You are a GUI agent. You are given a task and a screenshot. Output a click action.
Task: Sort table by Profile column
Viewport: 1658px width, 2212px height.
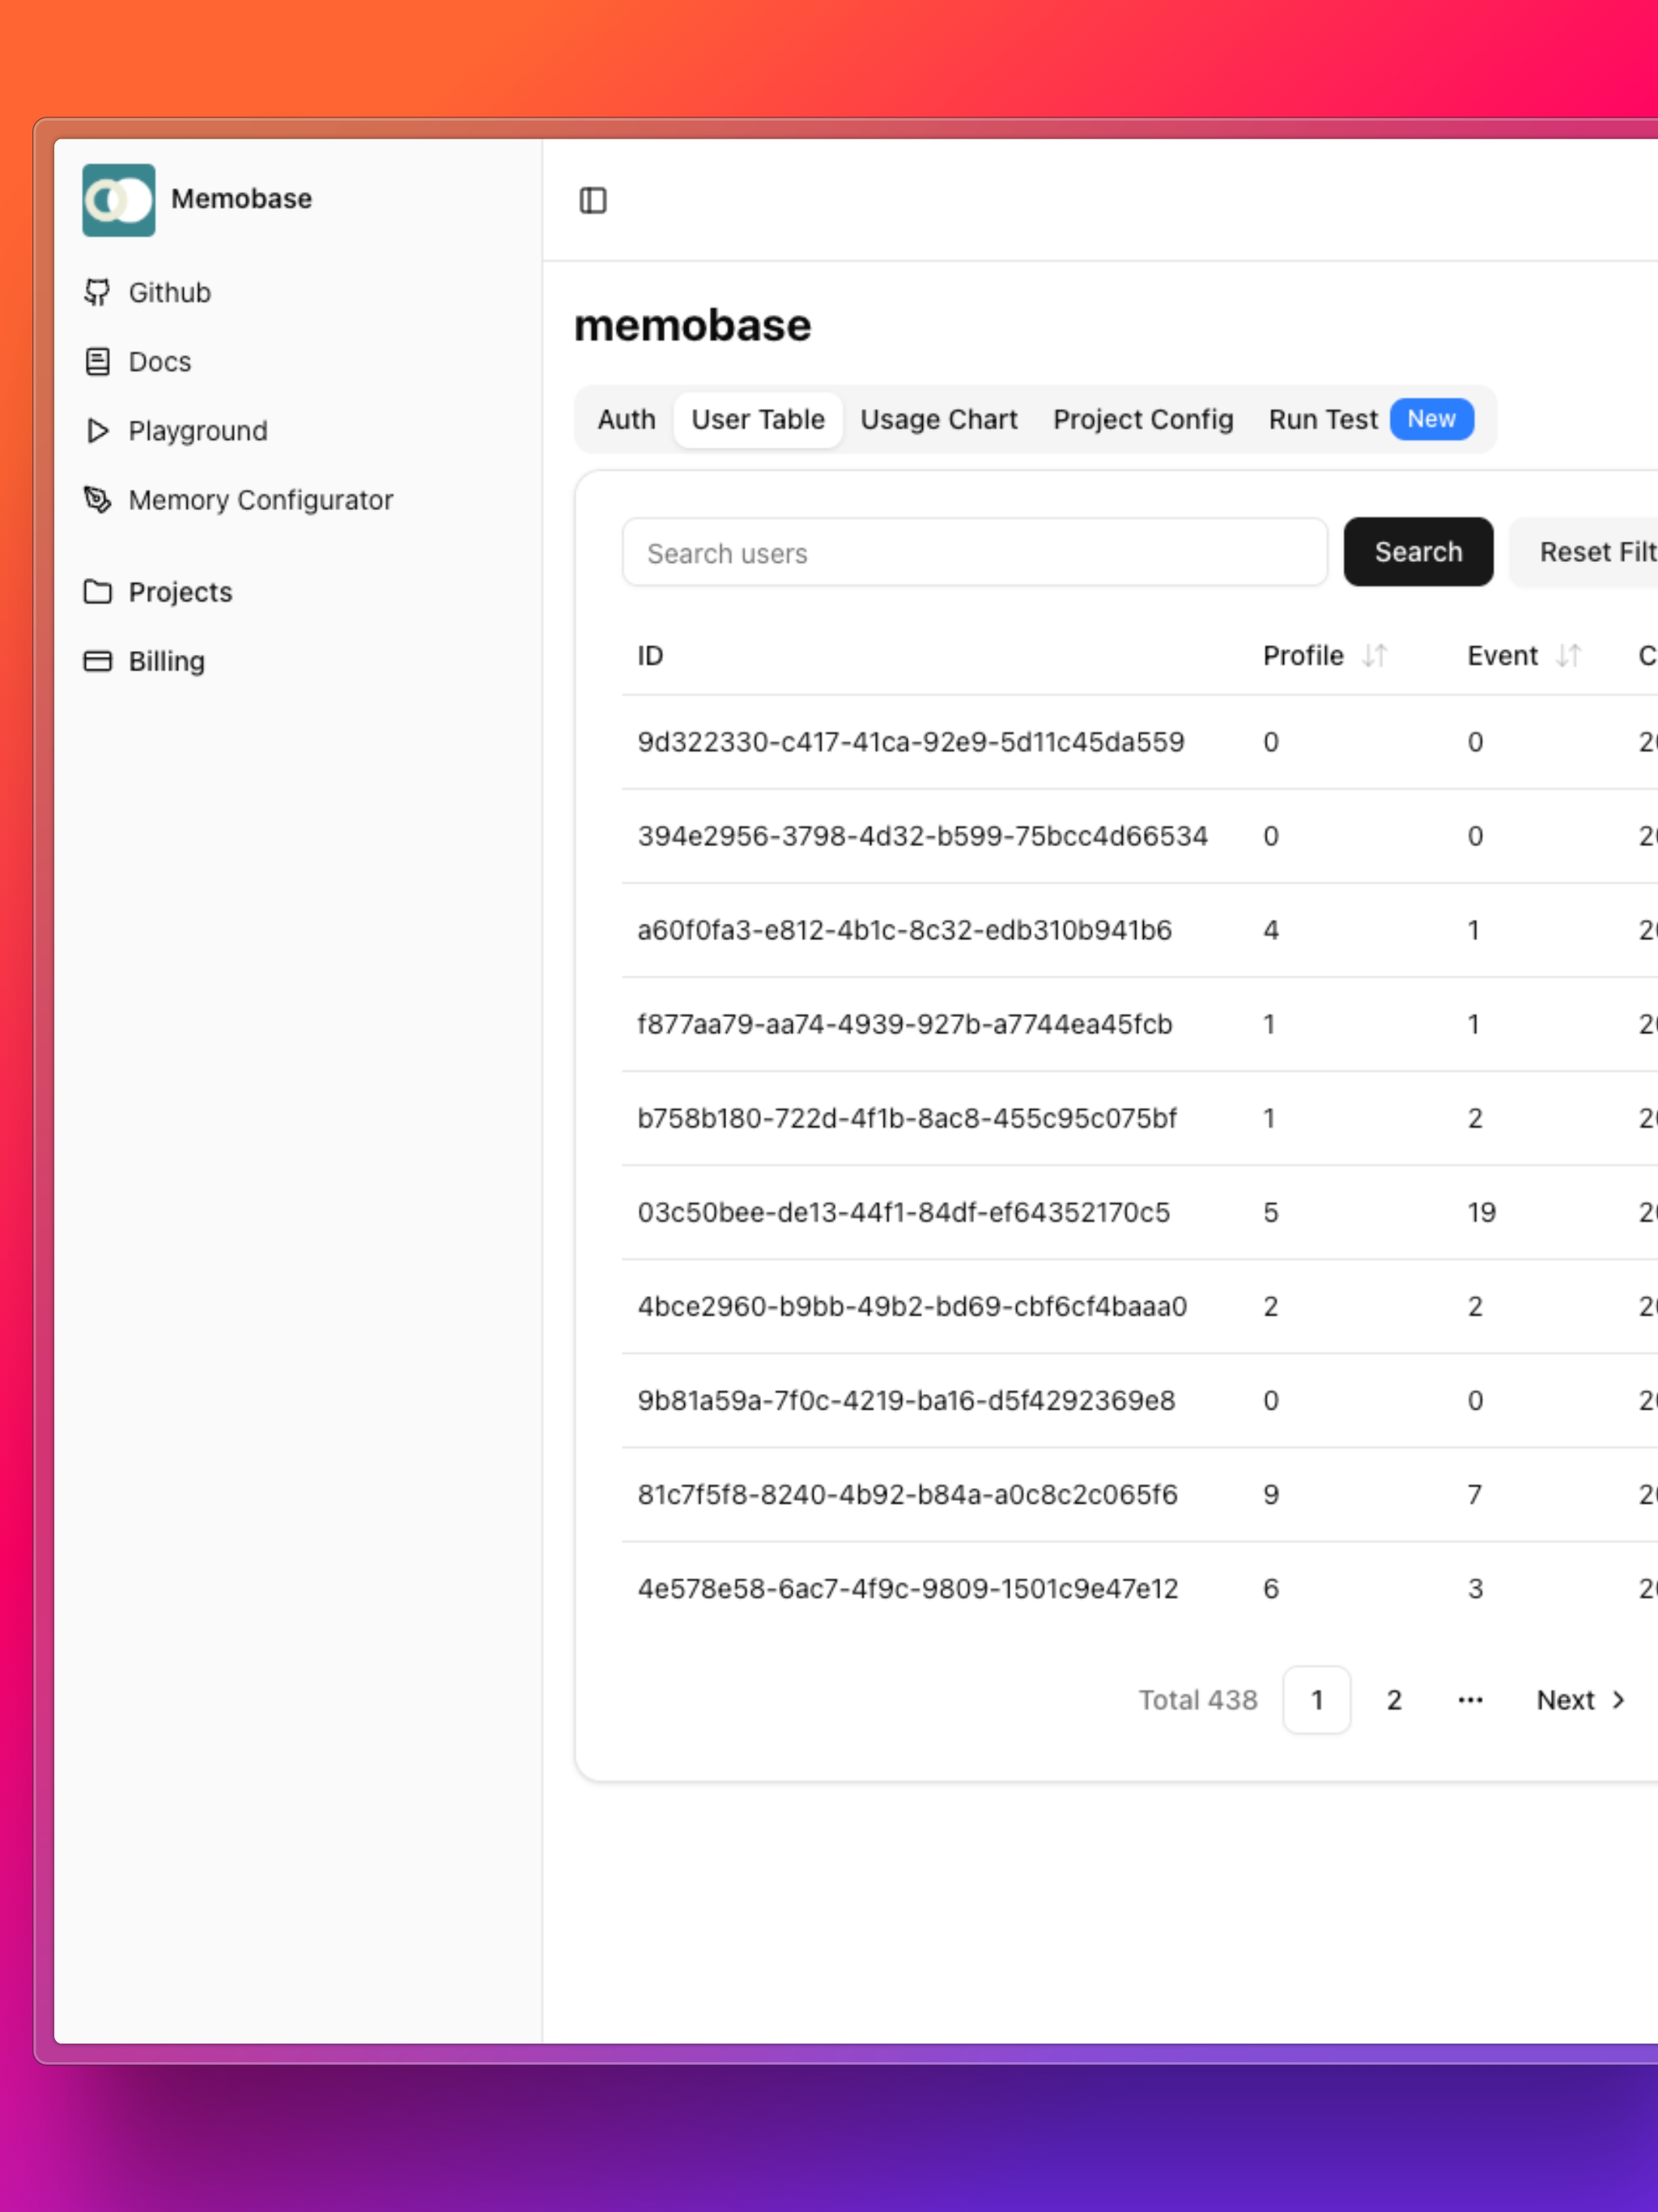click(1374, 655)
